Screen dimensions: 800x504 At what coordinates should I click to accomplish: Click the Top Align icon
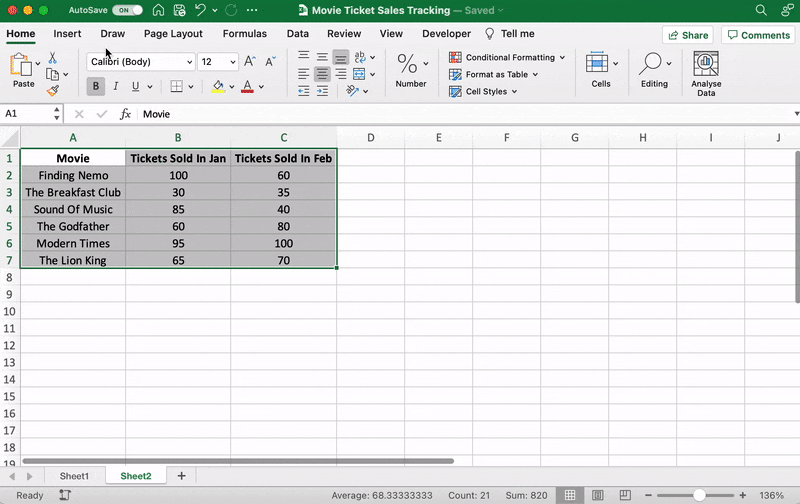click(x=304, y=57)
